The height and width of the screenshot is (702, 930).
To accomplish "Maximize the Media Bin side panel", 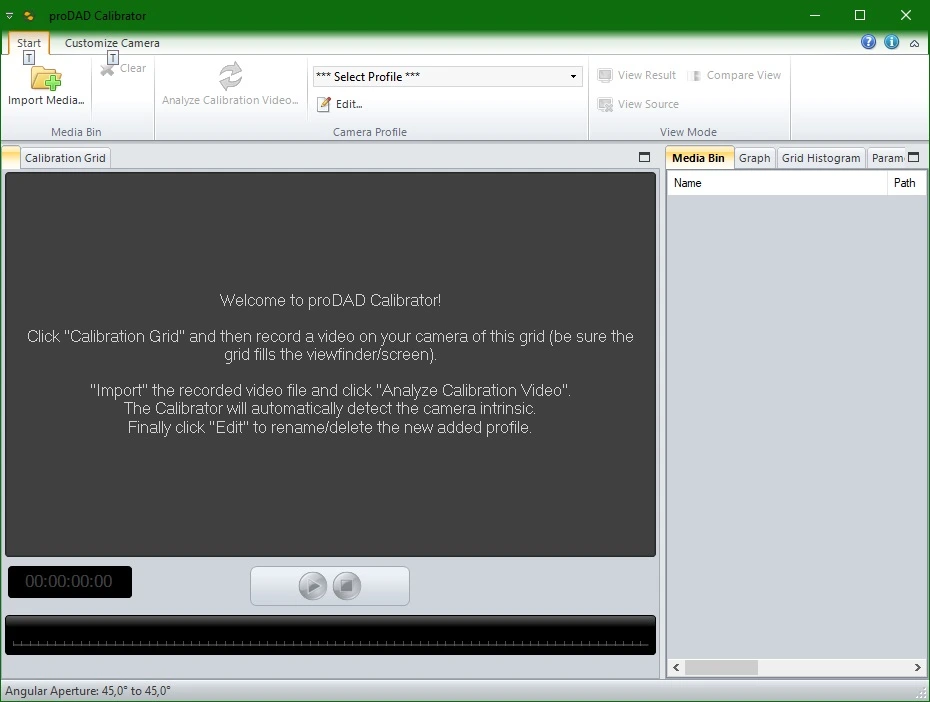I will click(x=914, y=157).
